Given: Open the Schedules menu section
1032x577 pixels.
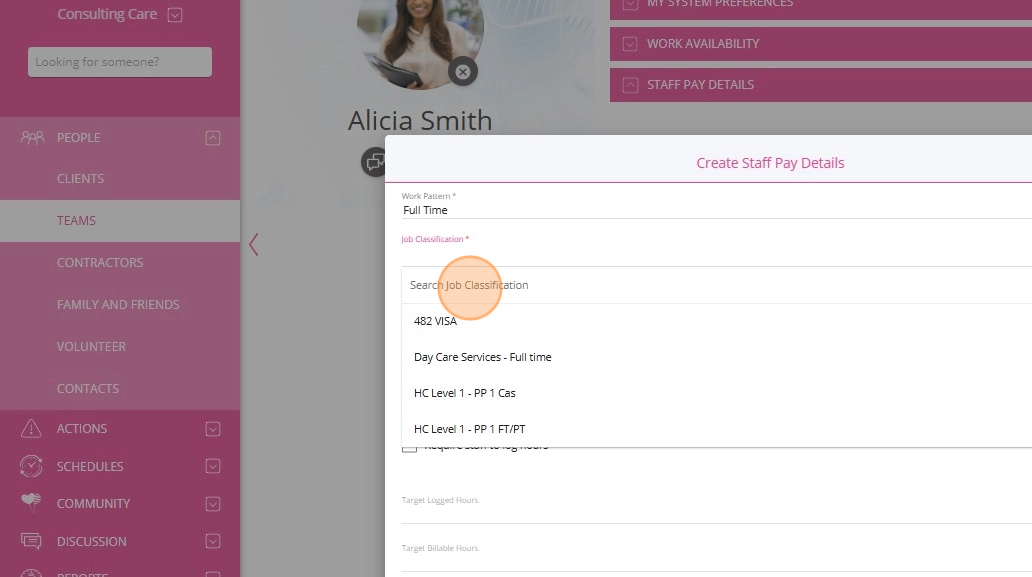Looking at the screenshot, I should [x=120, y=466].
